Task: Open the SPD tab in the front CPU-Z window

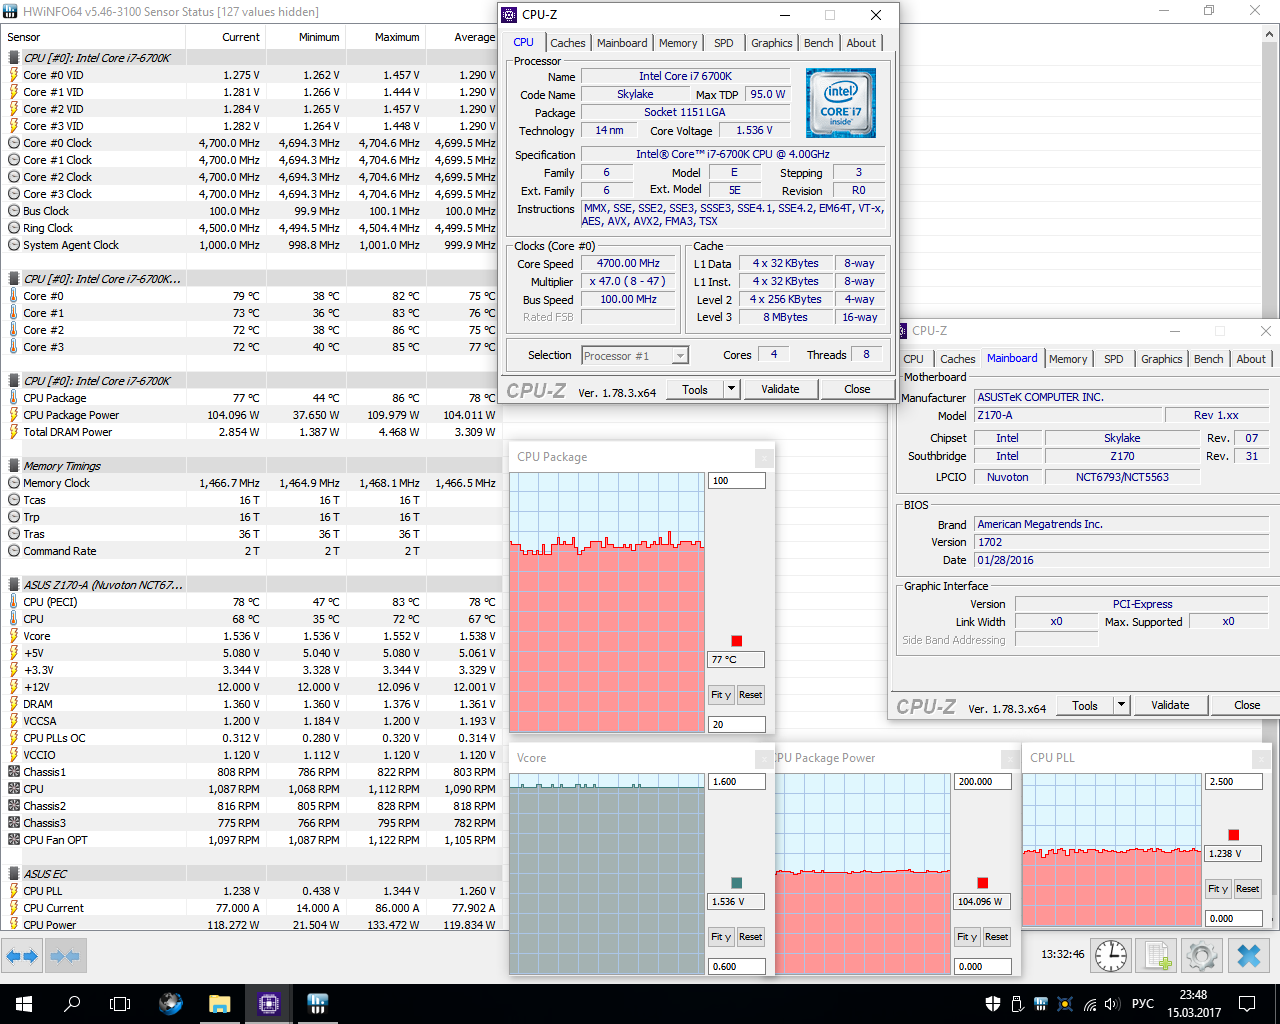Action: pyautogui.click(x=724, y=43)
